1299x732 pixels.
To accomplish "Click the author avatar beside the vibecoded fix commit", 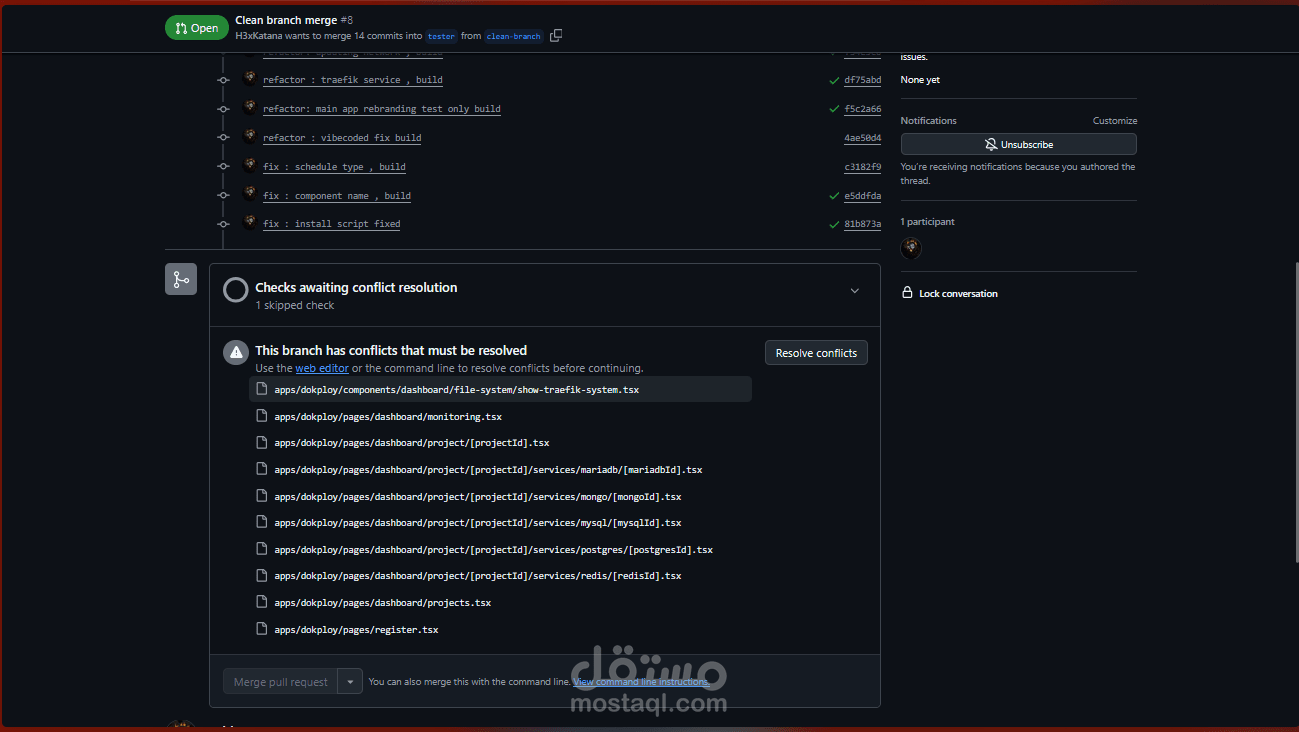I will 249,136.
